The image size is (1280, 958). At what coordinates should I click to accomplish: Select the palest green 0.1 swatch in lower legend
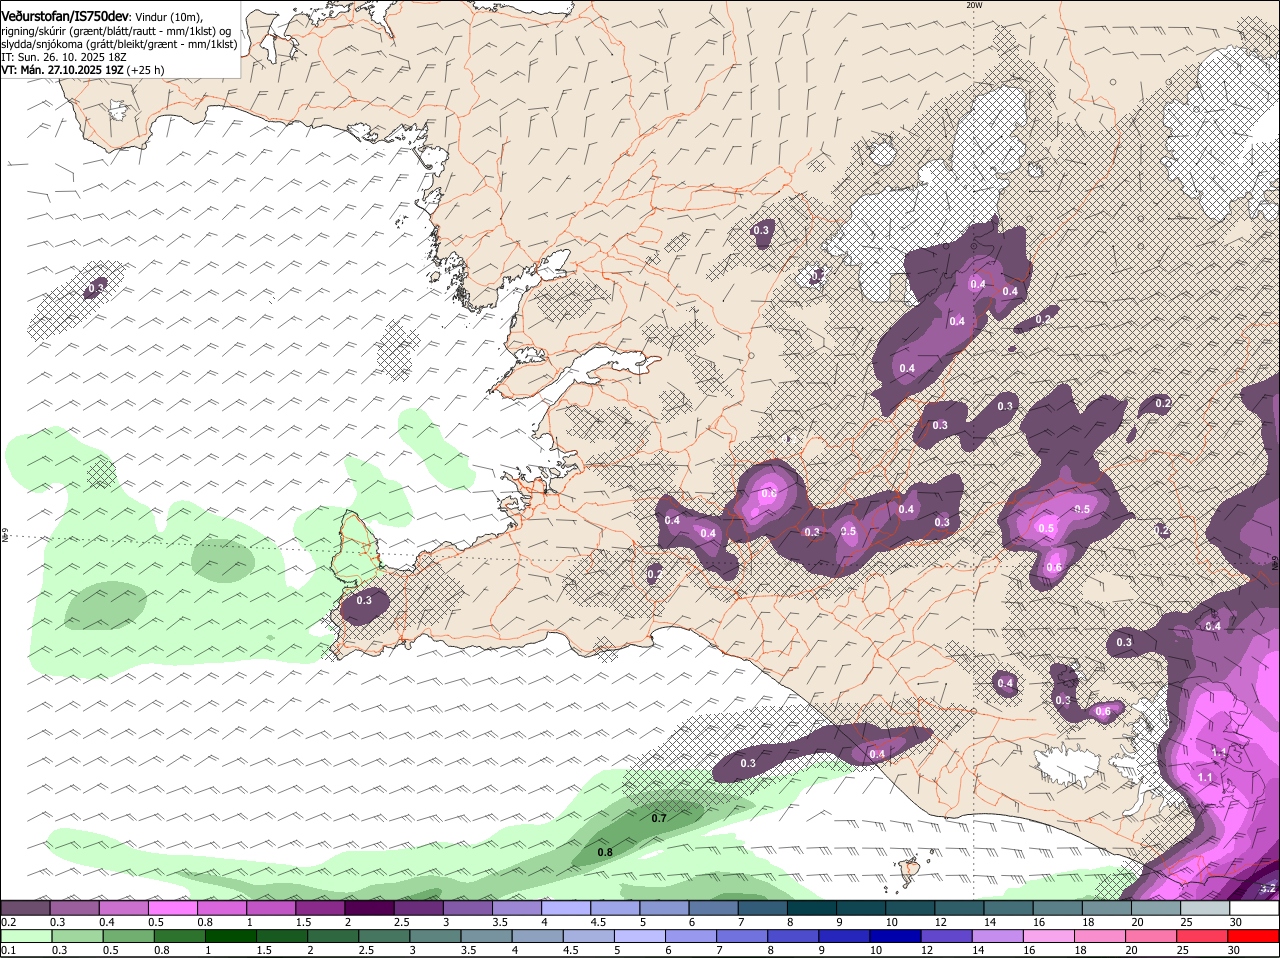click(26, 936)
